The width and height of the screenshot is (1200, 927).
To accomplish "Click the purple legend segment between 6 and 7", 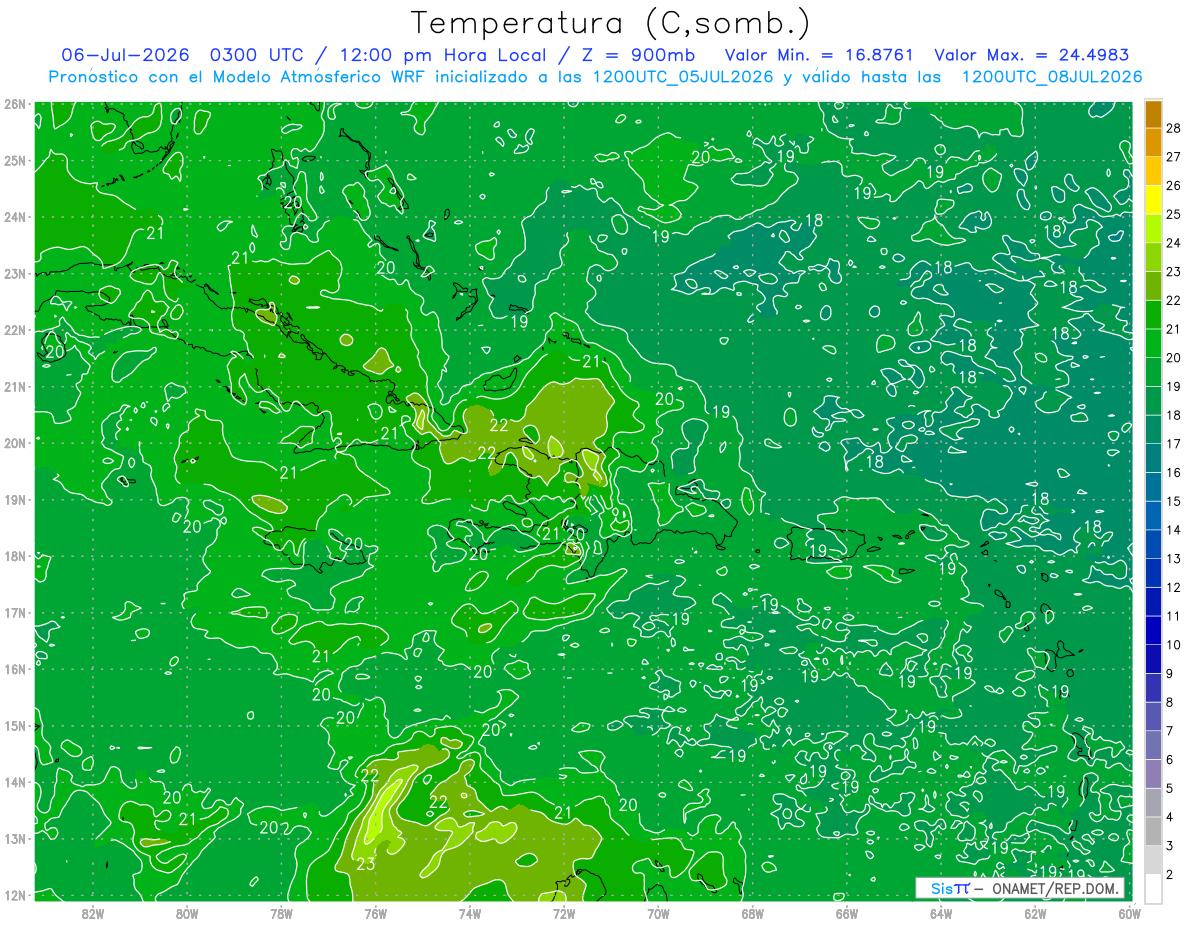I will click(1153, 745).
